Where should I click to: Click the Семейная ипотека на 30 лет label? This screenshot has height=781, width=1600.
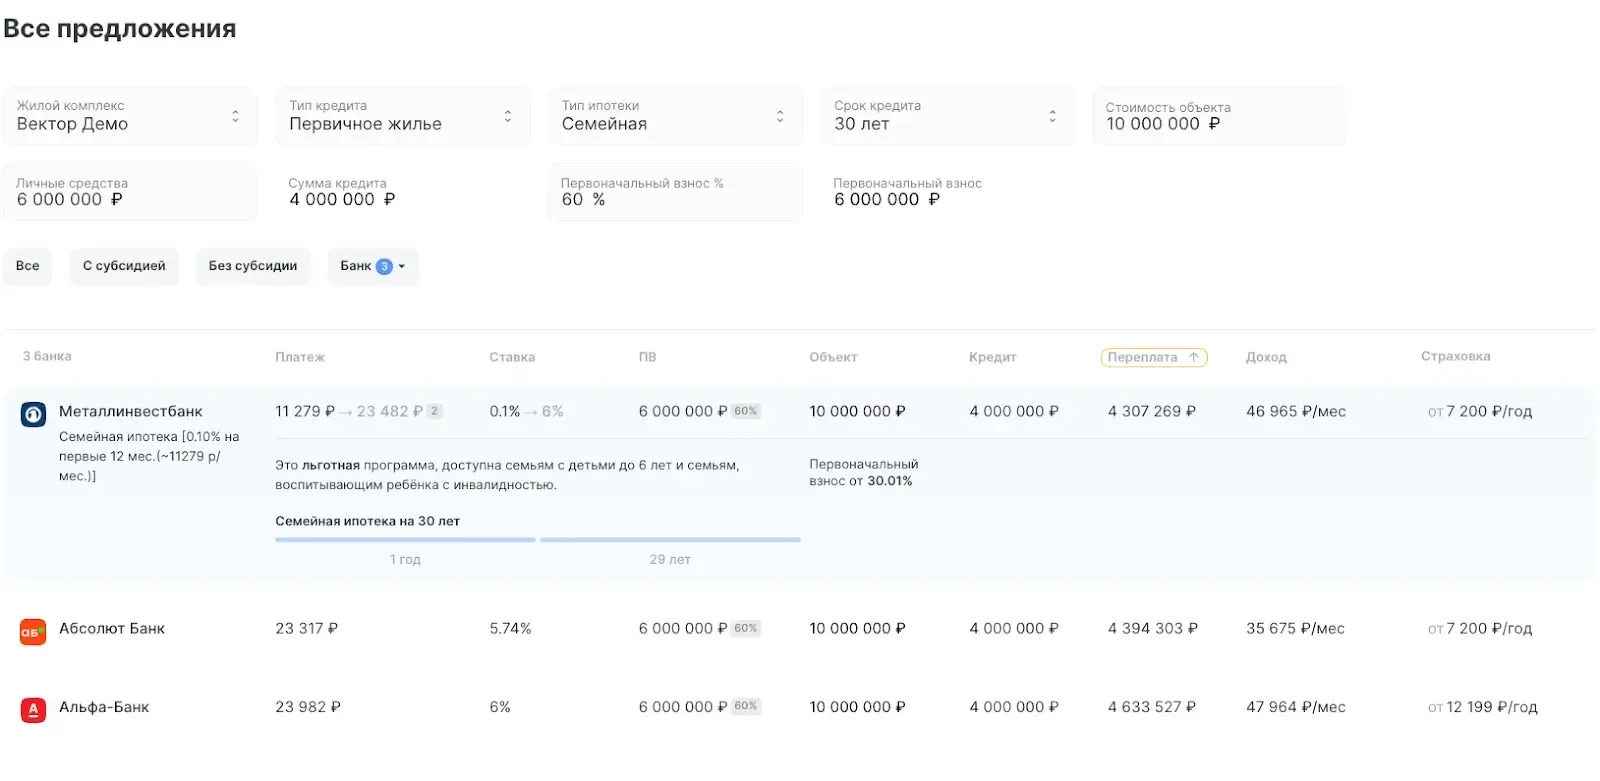pyautogui.click(x=367, y=521)
